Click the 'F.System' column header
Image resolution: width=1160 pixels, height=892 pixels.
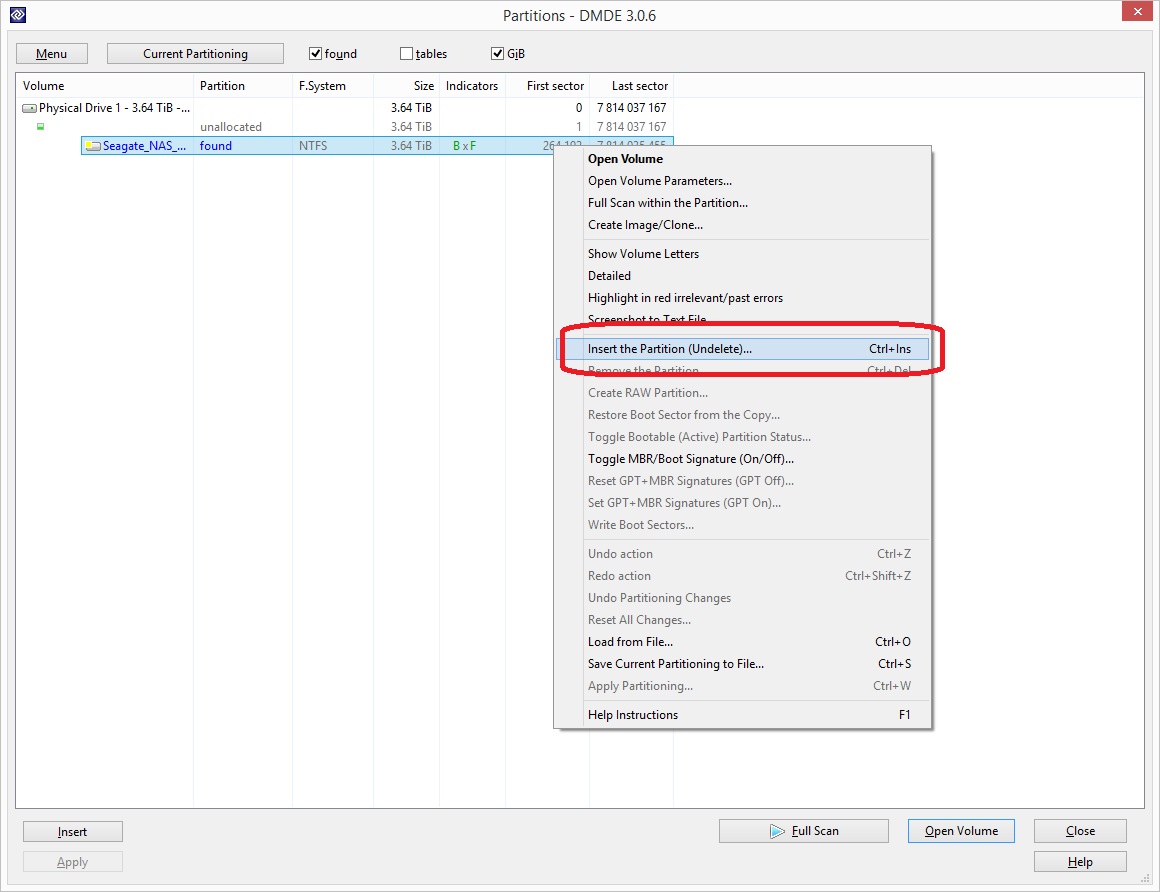pyautogui.click(x=333, y=86)
